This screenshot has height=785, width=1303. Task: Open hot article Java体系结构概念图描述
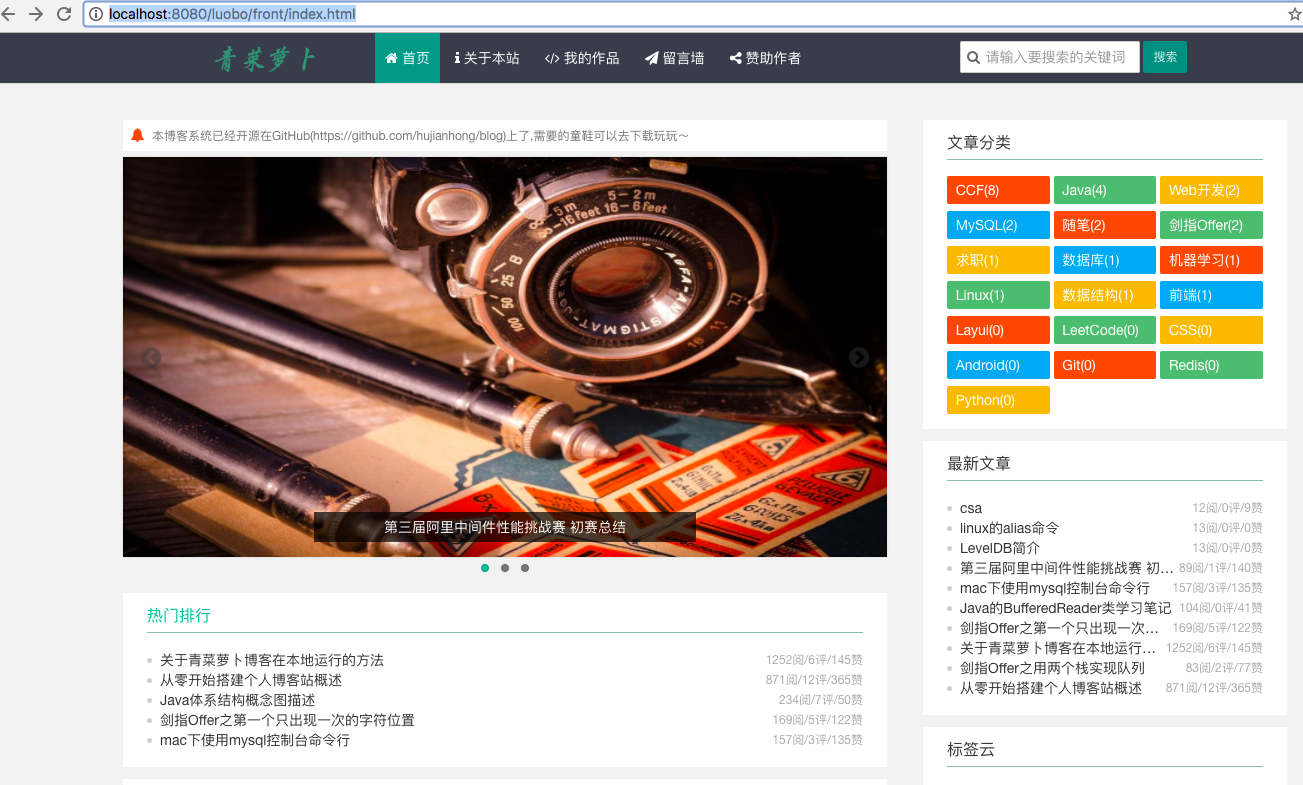237,700
